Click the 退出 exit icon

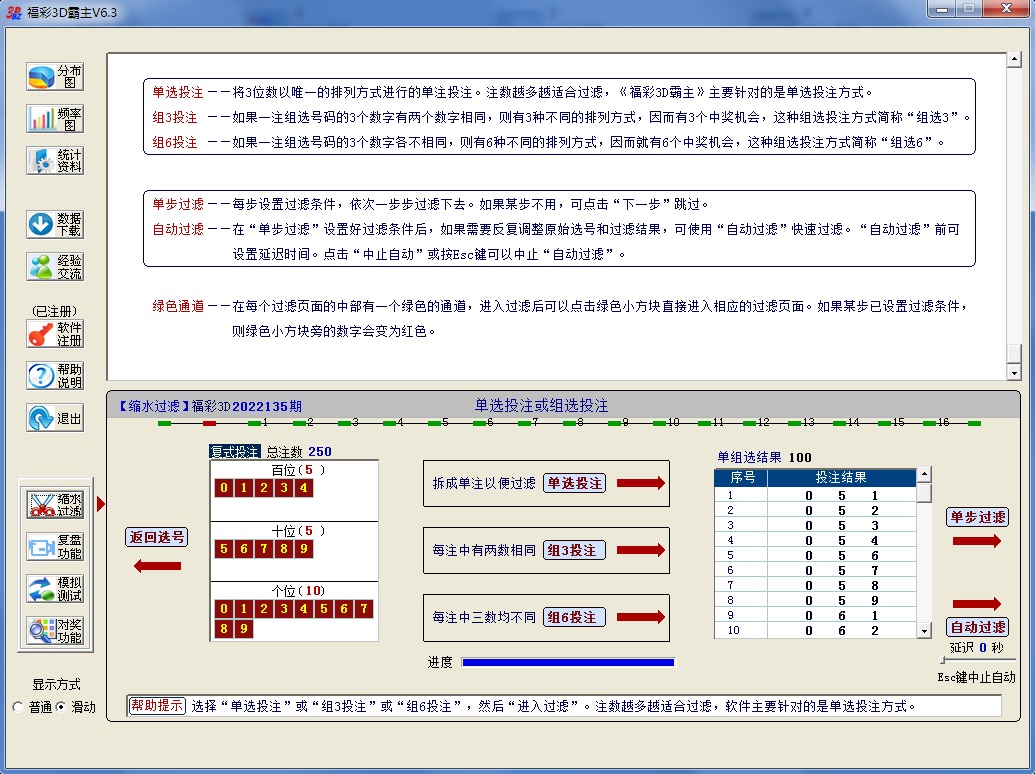coord(55,418)
